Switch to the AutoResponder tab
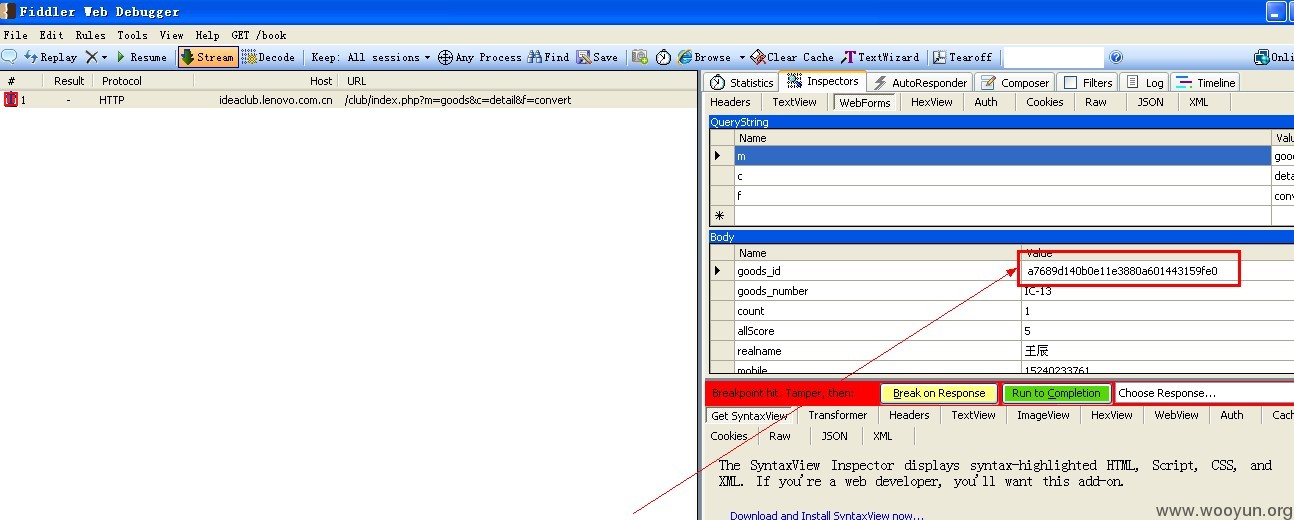The image size is (1294, 520). (x=920, y=83)
